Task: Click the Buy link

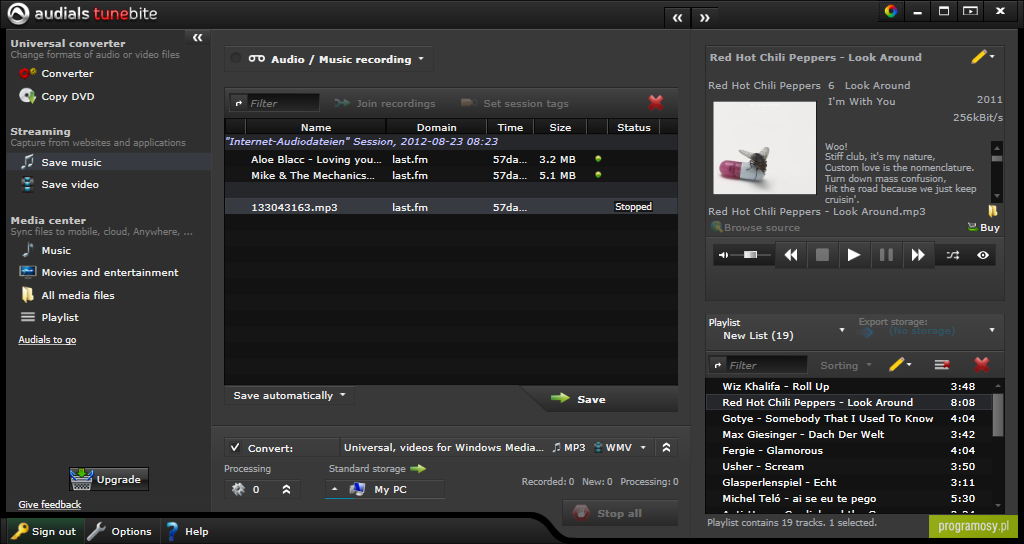Action: (984, 227)
